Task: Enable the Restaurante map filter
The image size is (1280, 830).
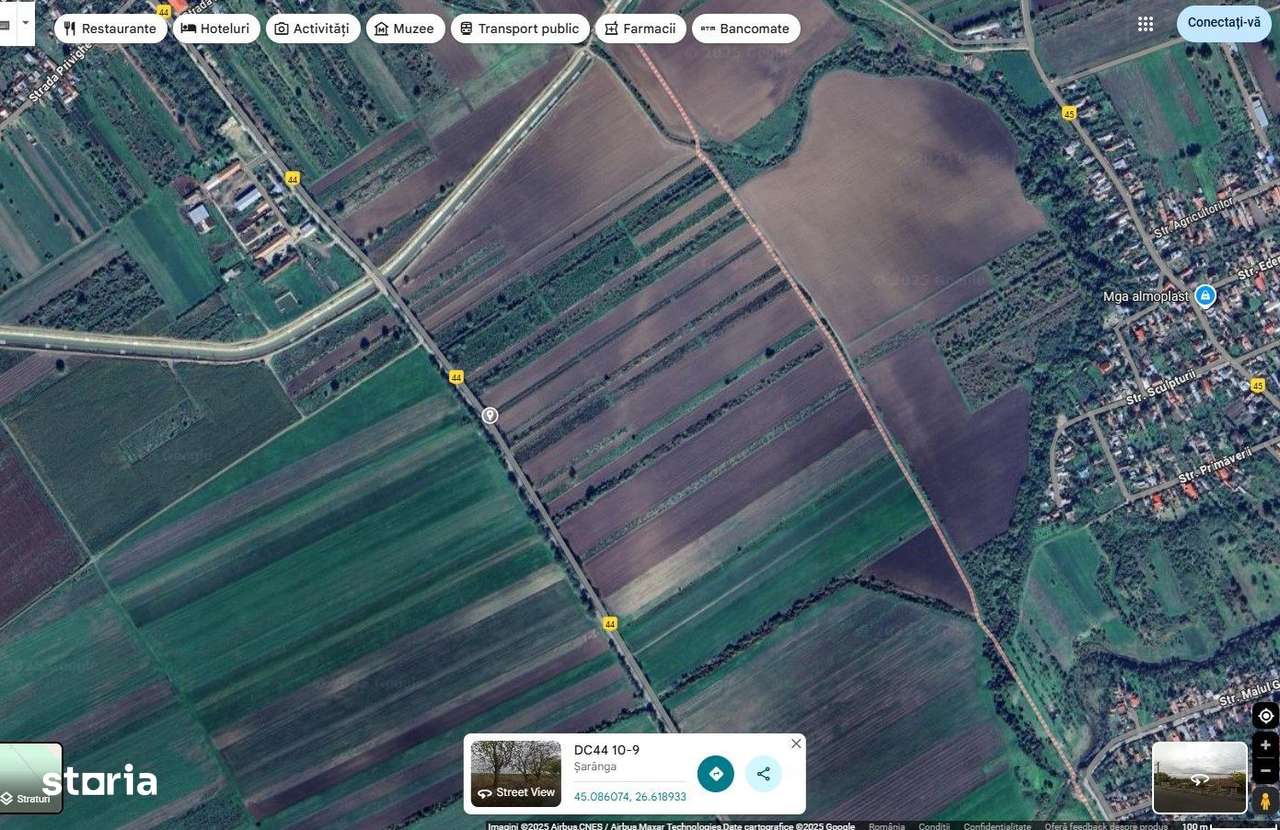Action: click(x=110, y=28)
